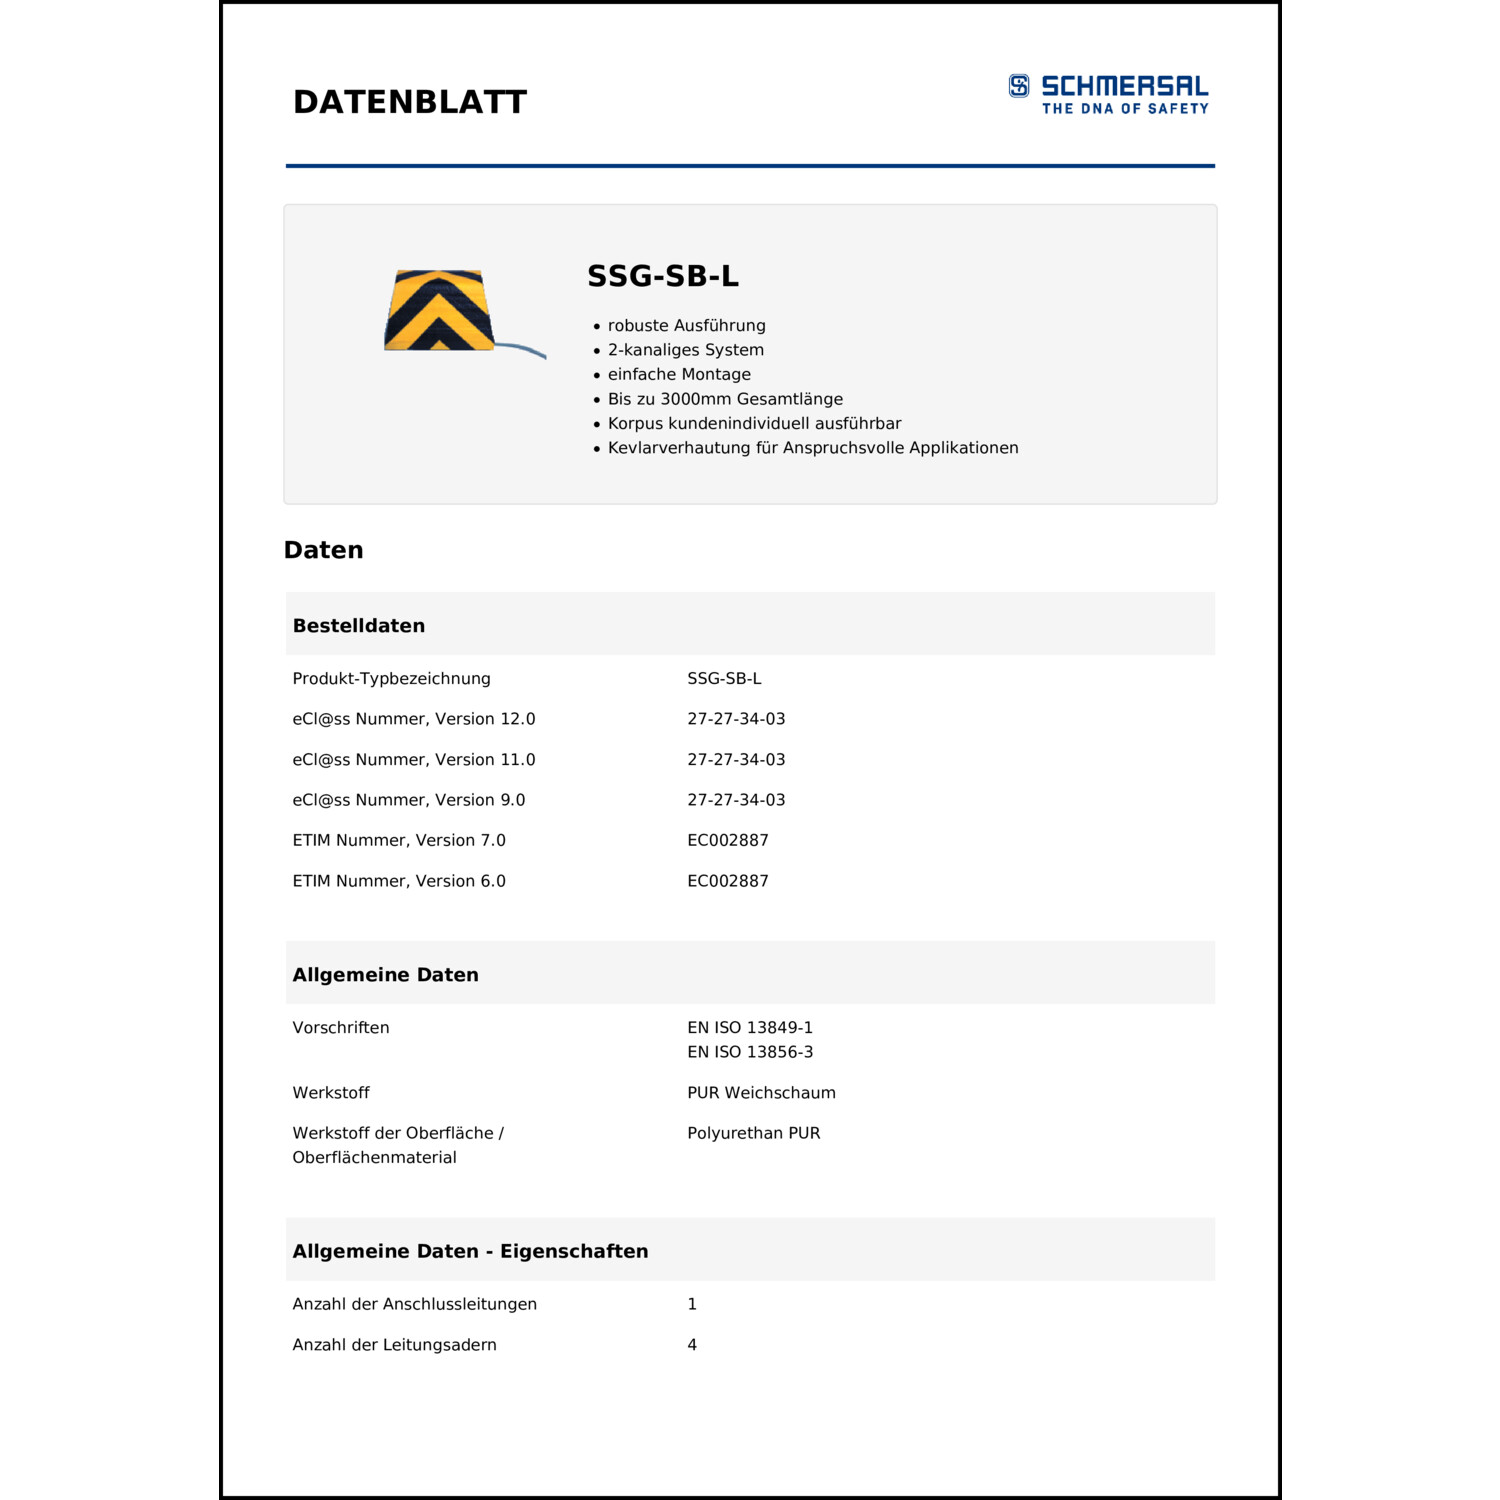Image resolution: width=1500 pixels, height=1500 pixels.
Task: Click the SSG-SB-L value in Bestelldaten
Action: [x=724, y=679]
